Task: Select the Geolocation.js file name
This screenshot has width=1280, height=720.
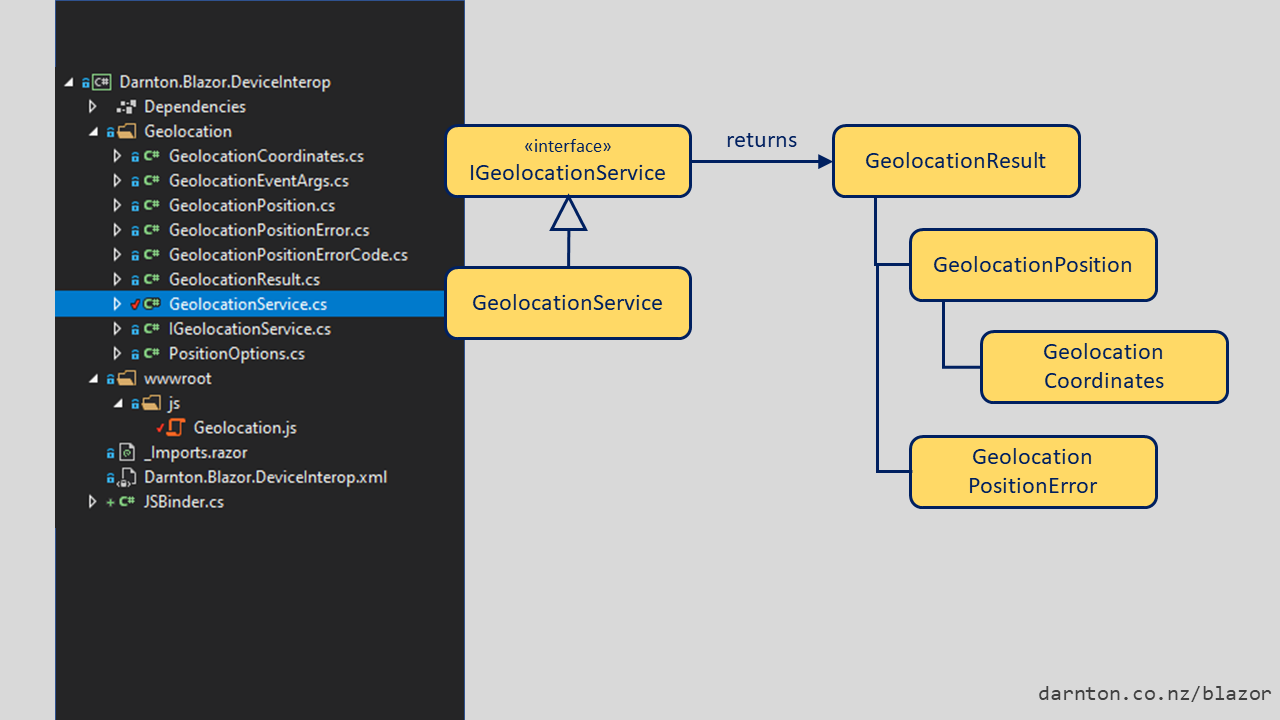Action: (x=245, y=428)
